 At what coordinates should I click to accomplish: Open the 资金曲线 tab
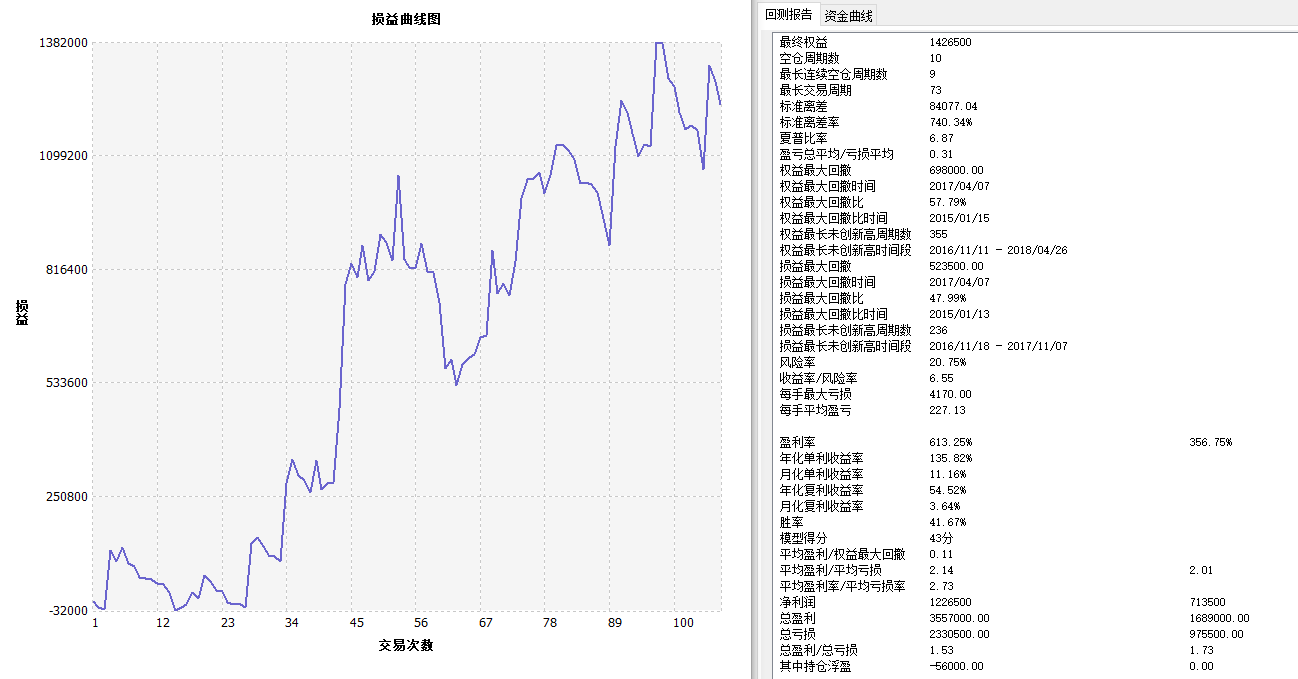[x=848, y=16]
